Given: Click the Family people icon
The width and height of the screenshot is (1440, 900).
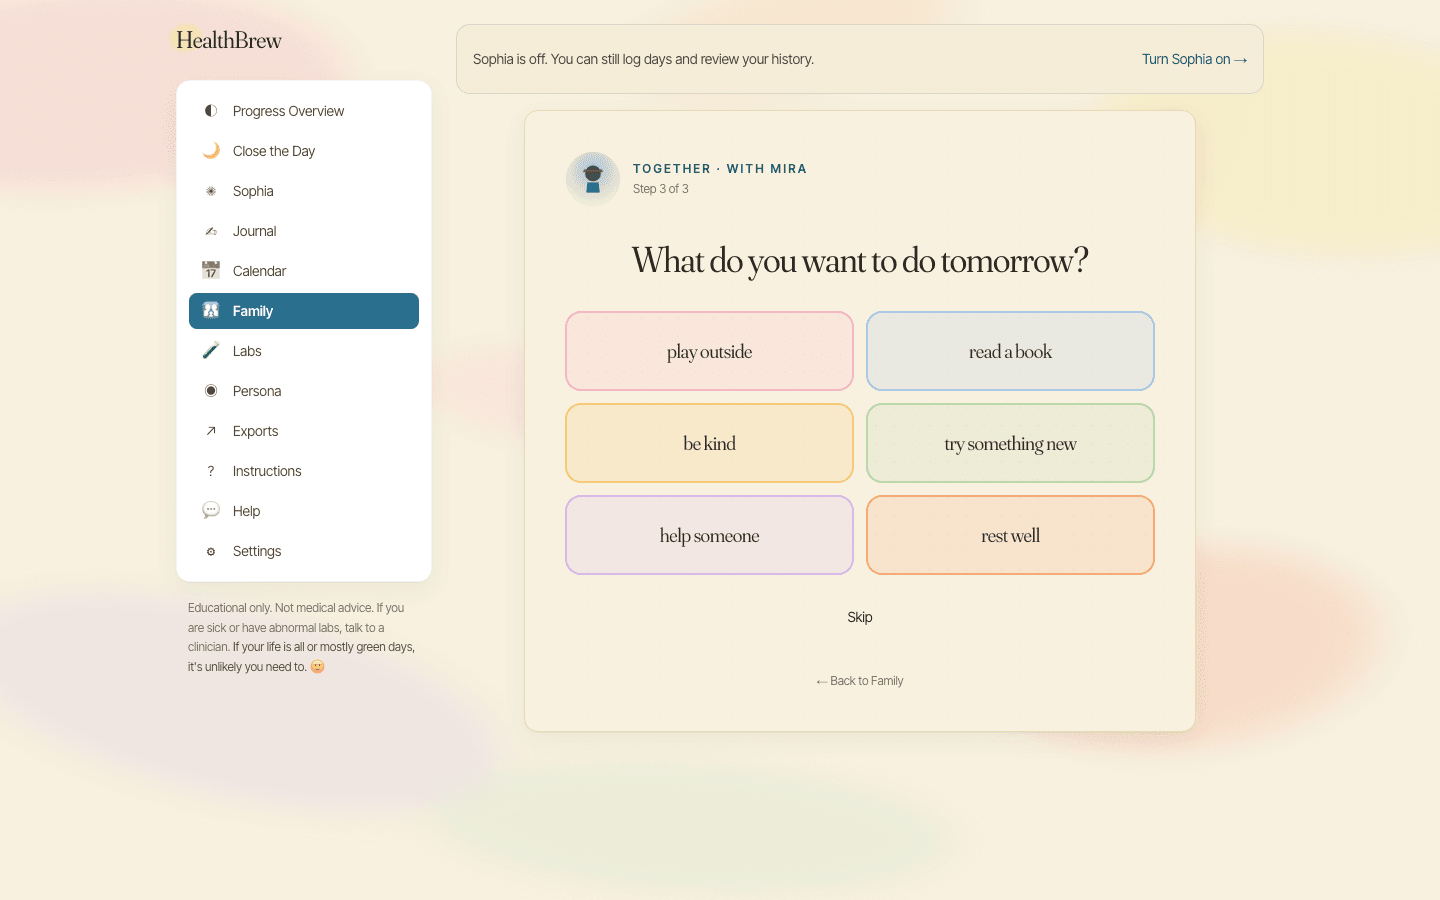Looking at the screenshot, I should coord(211,311).
